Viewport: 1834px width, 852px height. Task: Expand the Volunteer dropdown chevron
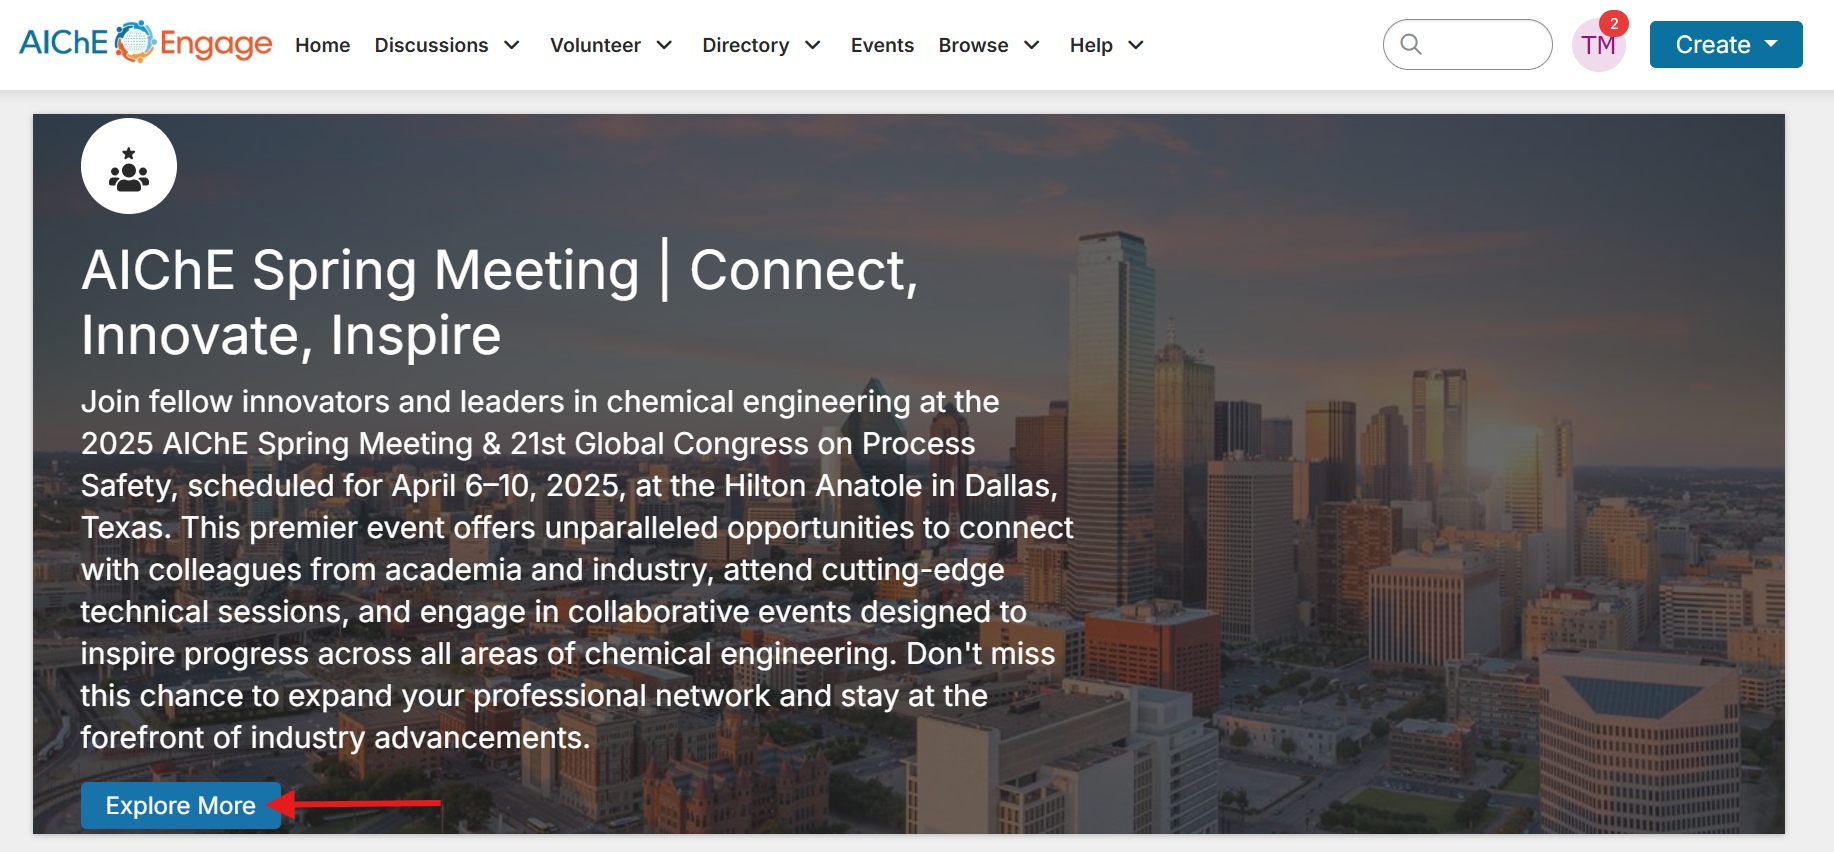pos(664,45)
